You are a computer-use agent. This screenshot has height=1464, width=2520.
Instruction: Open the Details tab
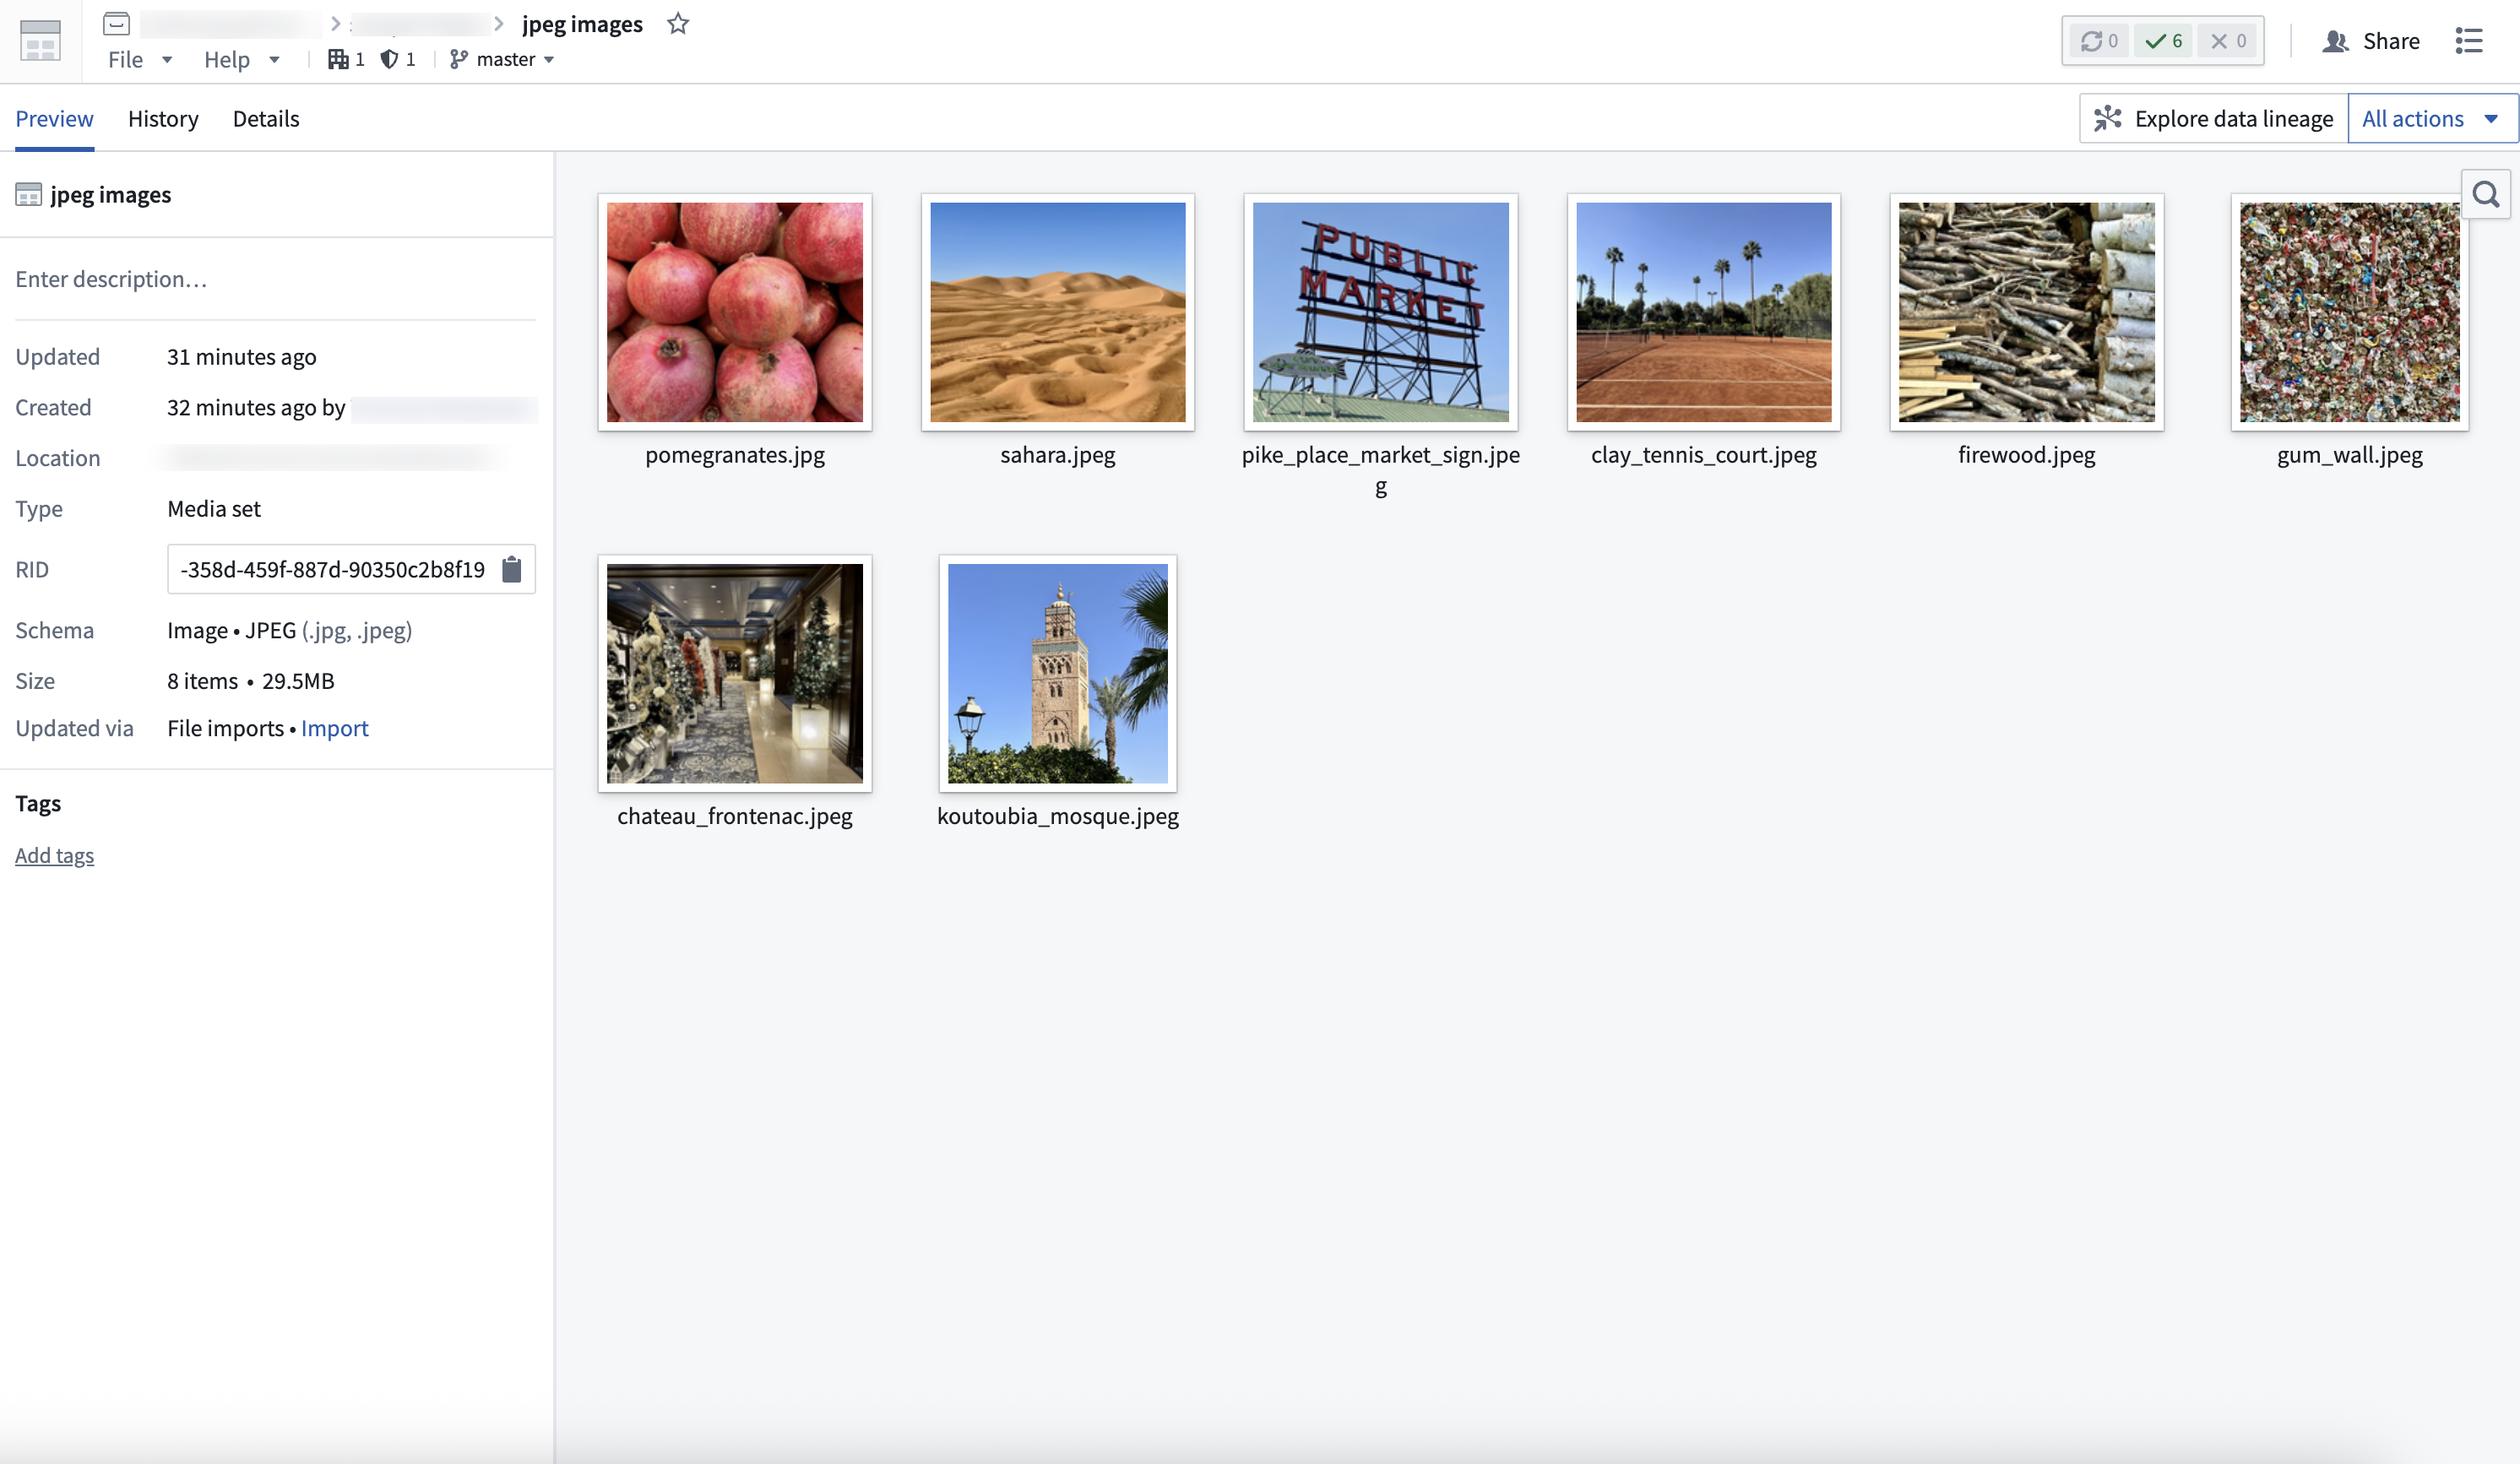(x=265, y=118)
